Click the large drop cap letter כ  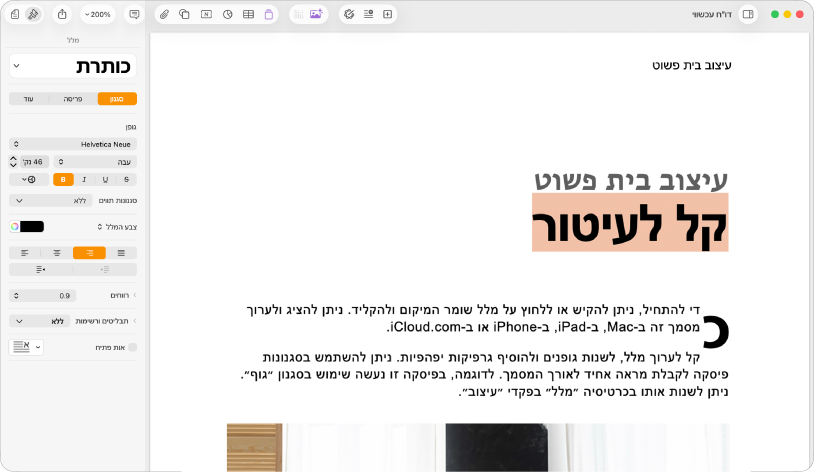coord(716,332)
